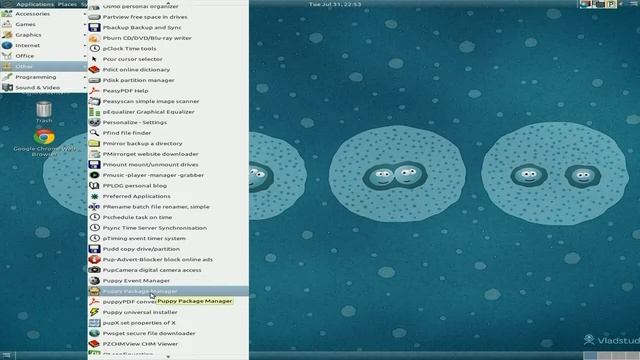Click the PZCHMView CHM Viewer icon
Viewport: 640px width, 360px height.
pos(94,344)
